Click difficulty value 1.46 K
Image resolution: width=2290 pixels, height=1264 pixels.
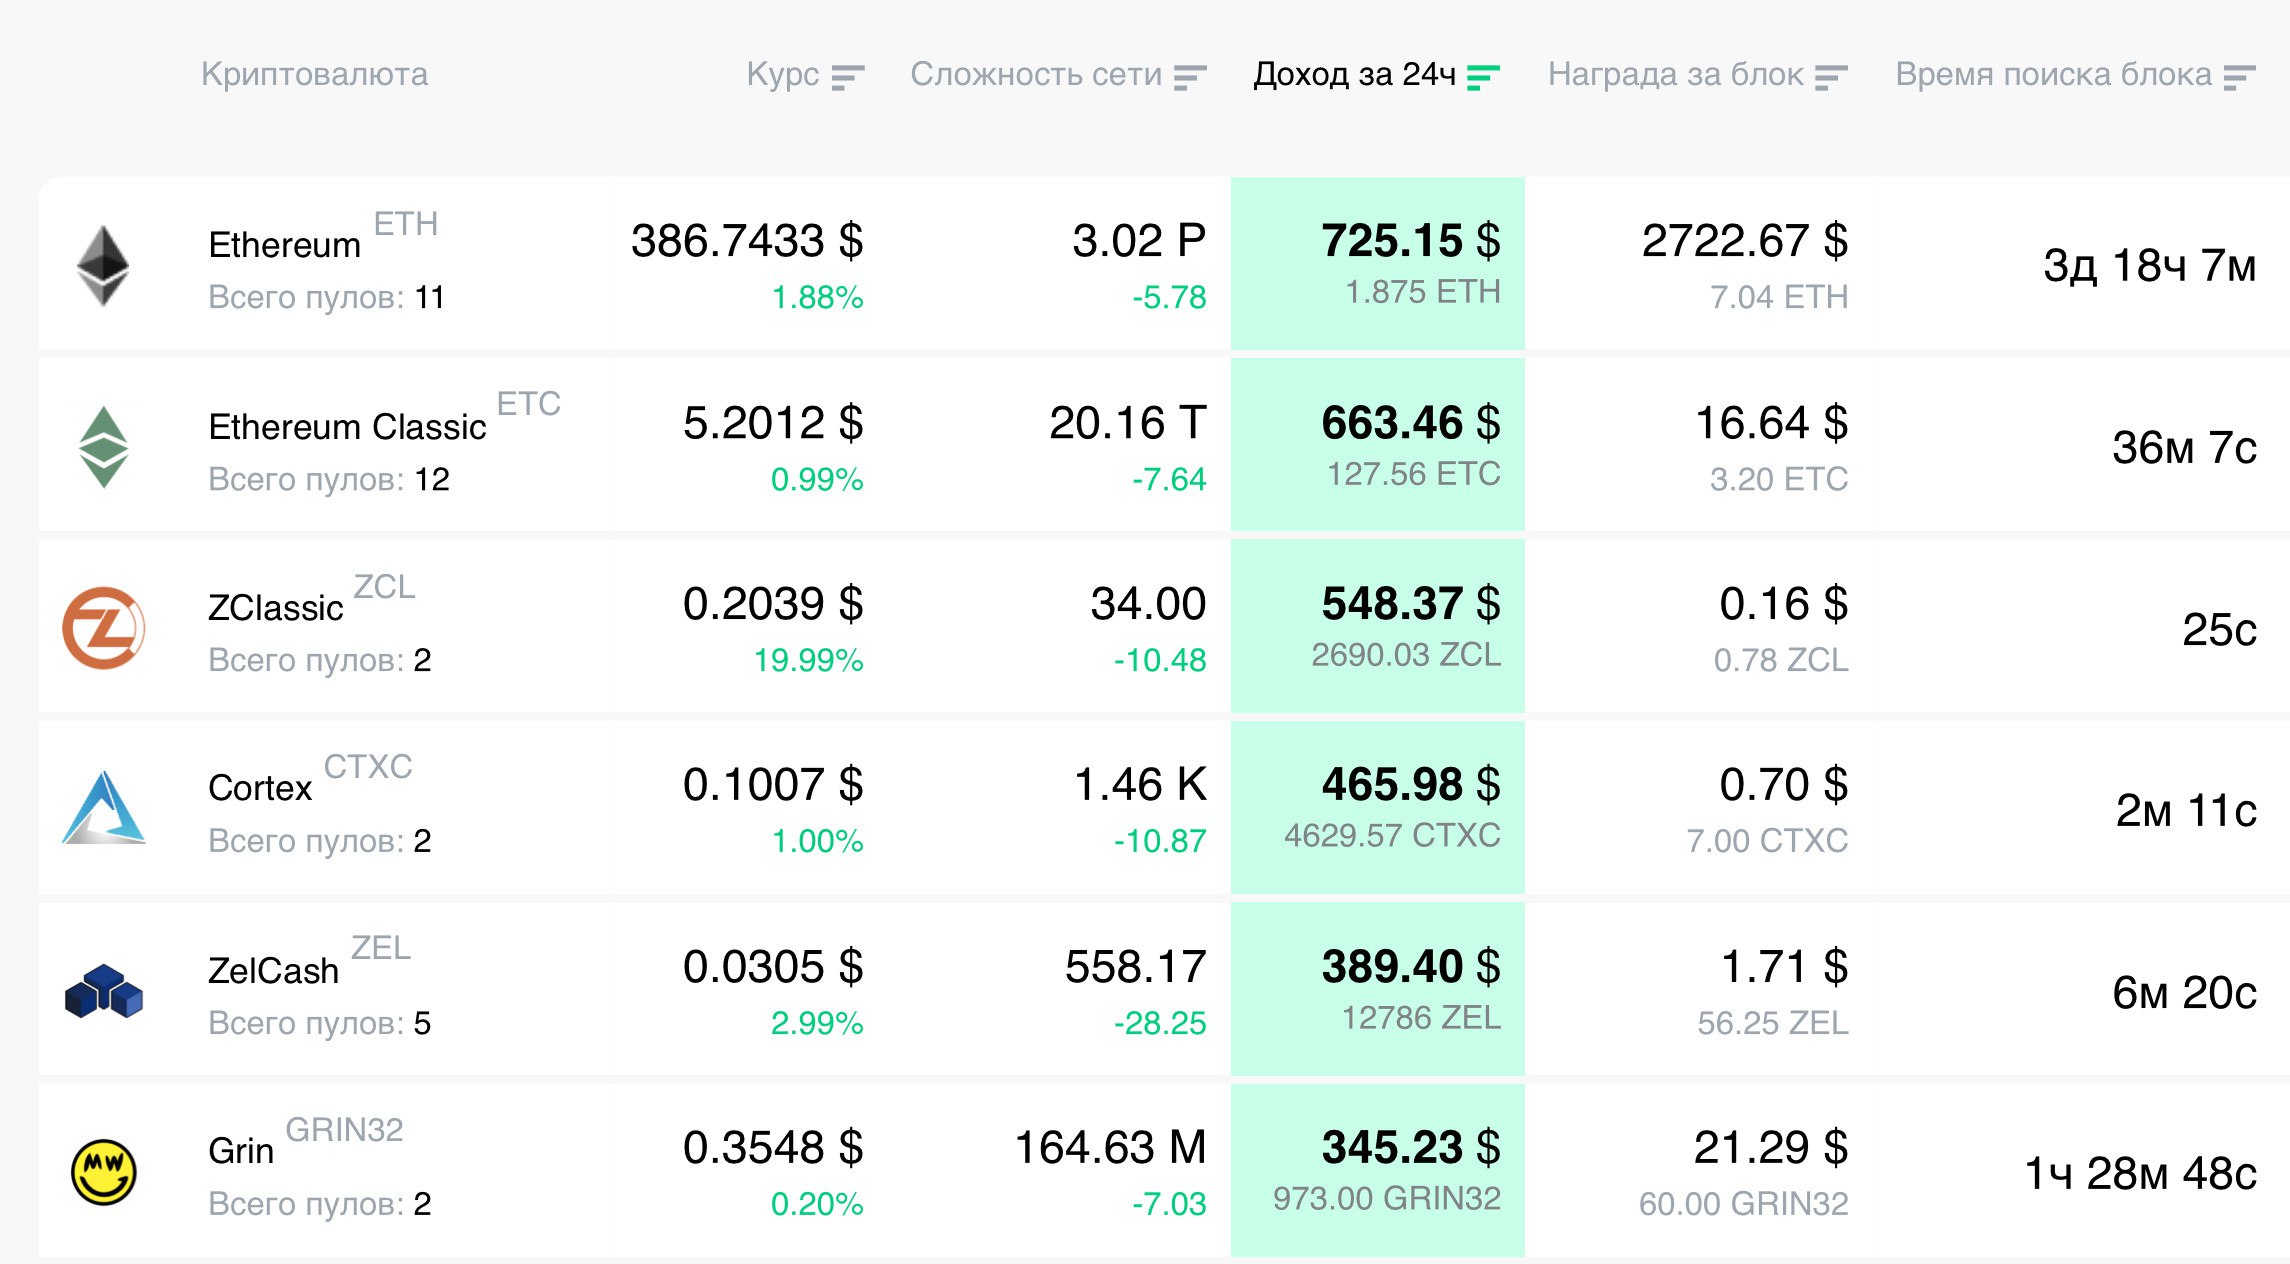pos(1140,785)
